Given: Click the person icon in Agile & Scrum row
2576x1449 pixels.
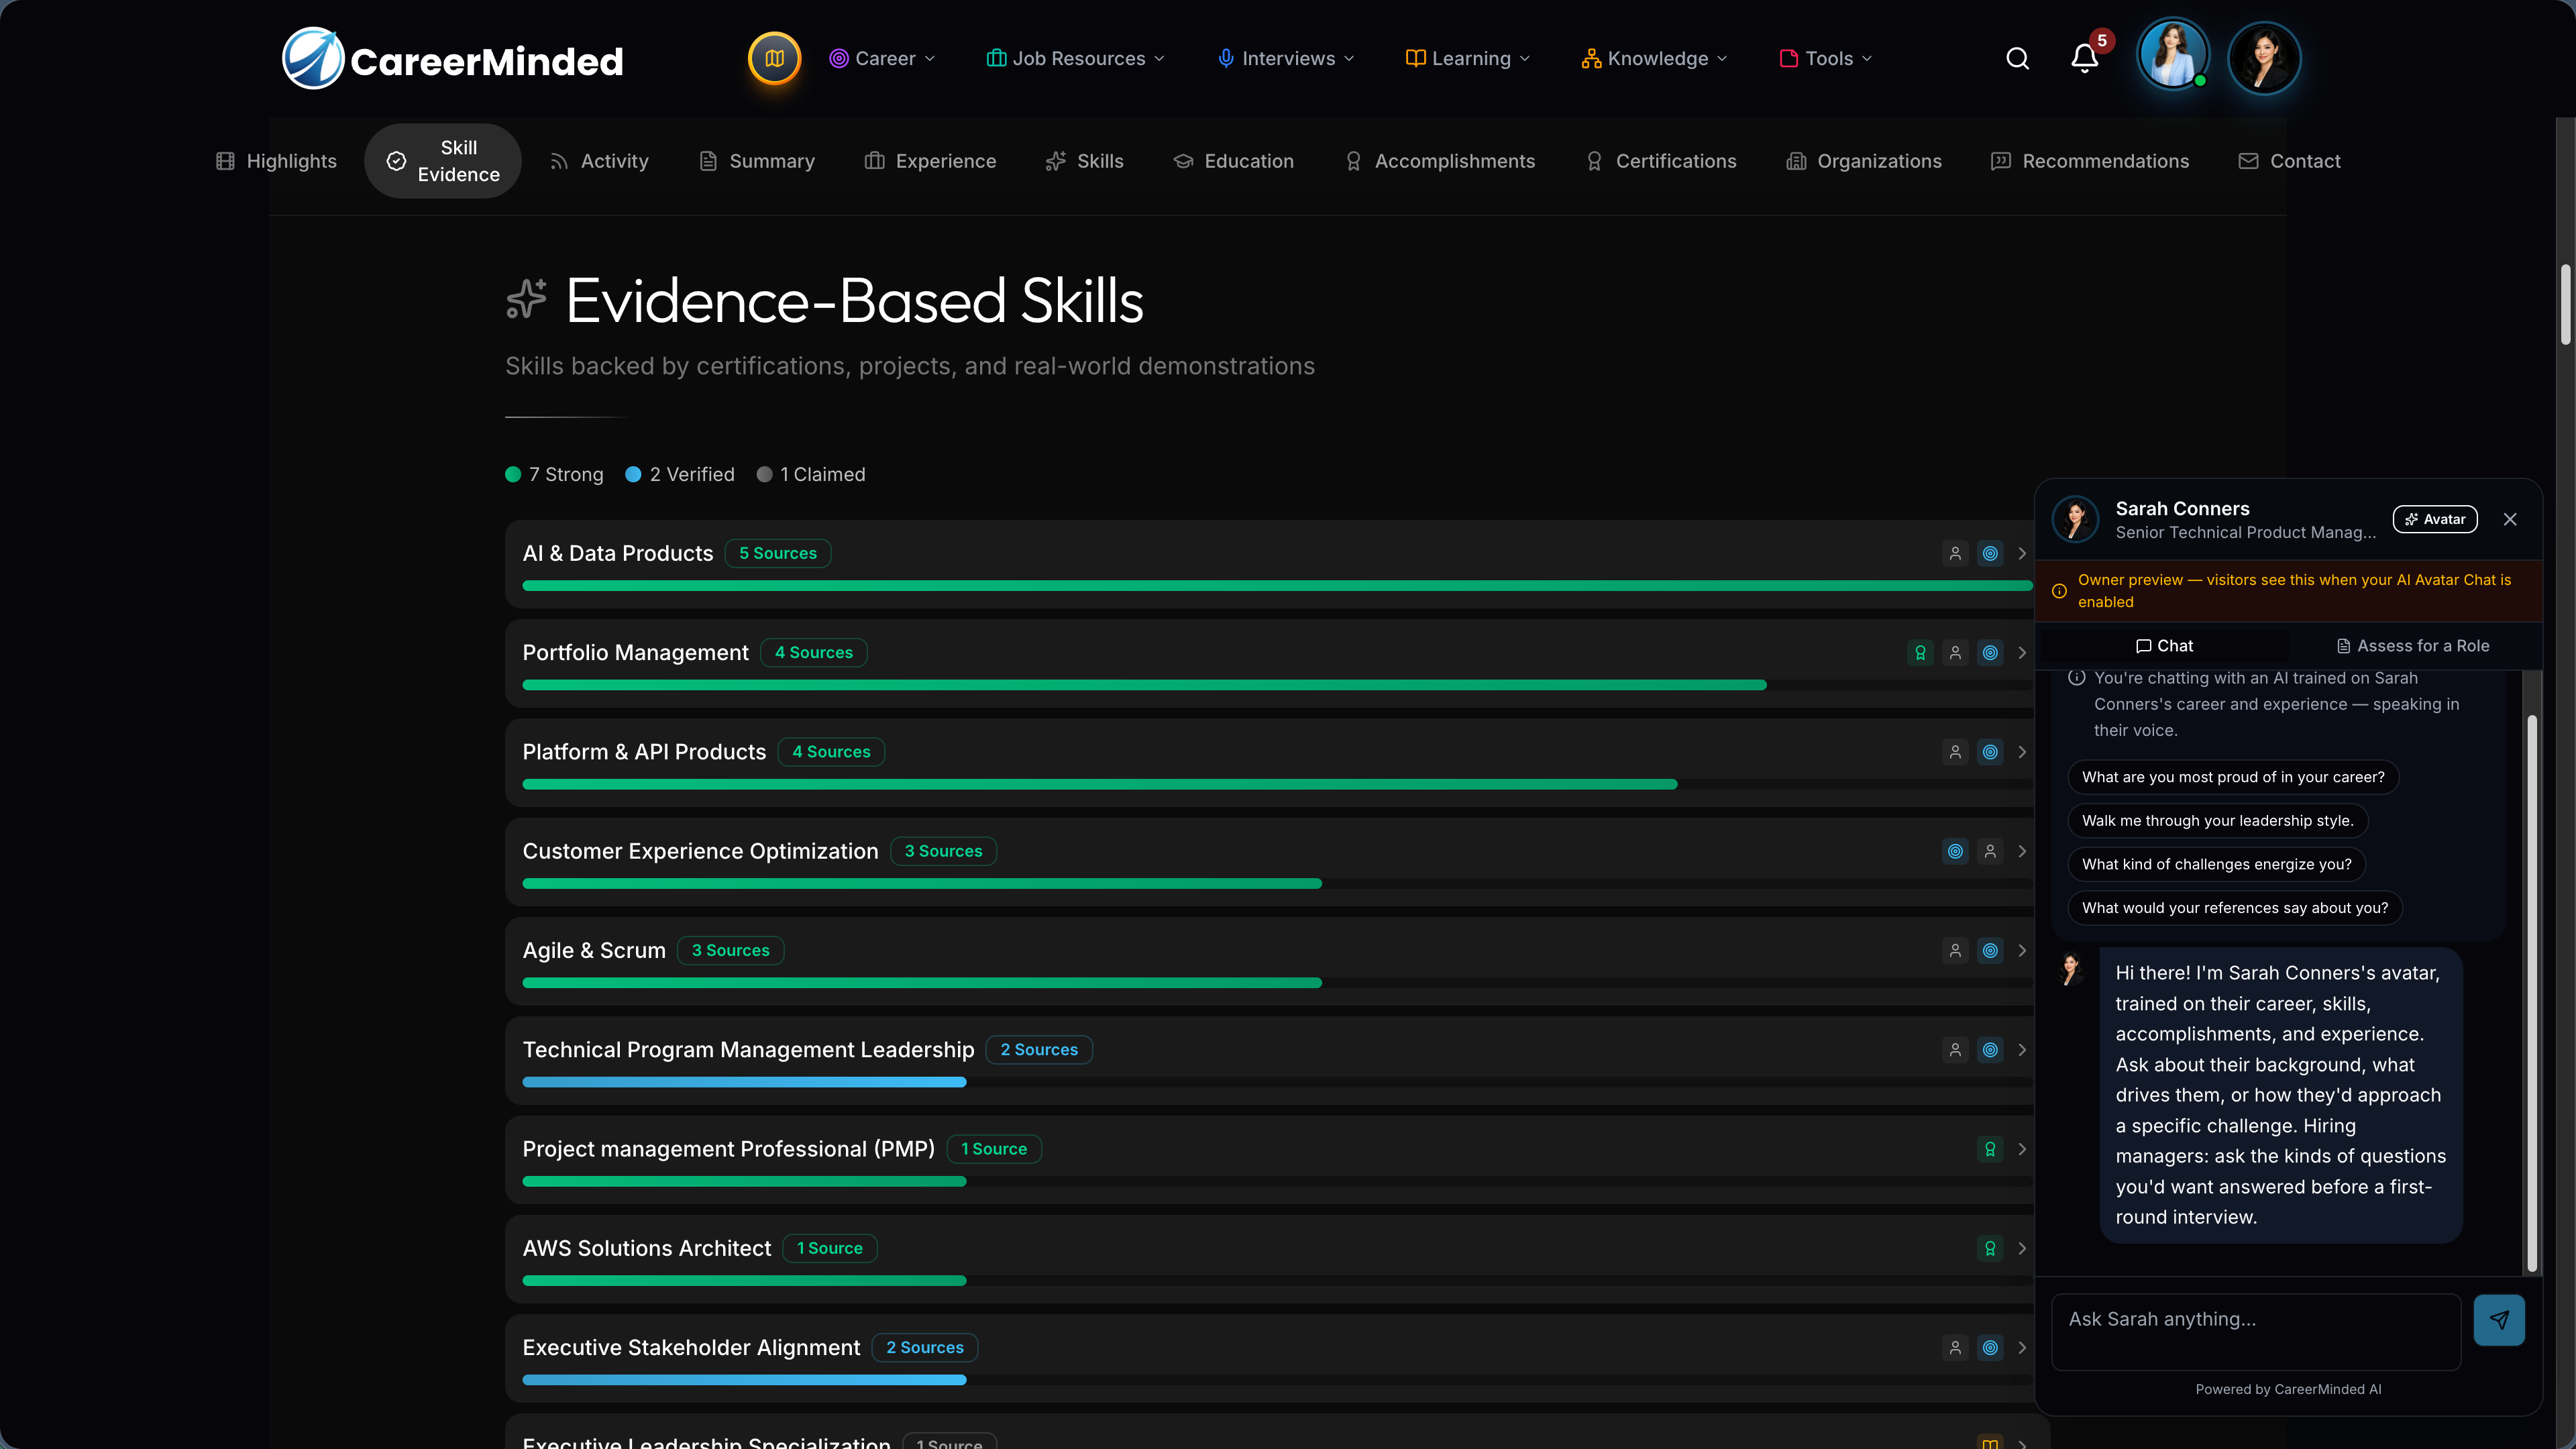Looking at the screenshot, I should tap(1955, 950).
